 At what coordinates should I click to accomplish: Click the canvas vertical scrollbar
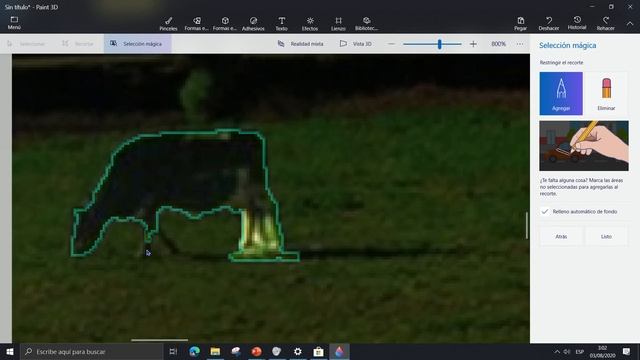(527, 225)
